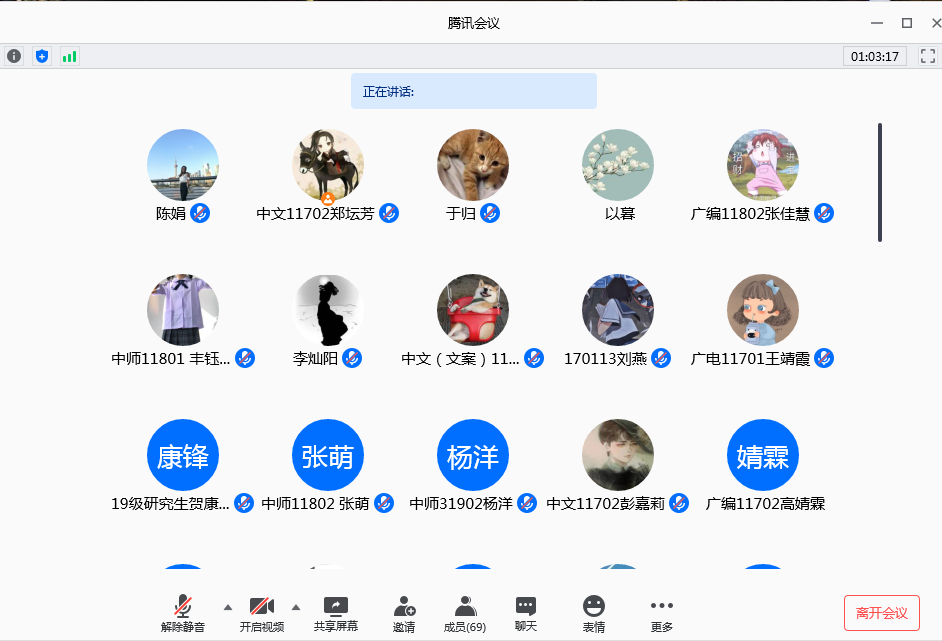
Task: Open the 聊天 chat panel
Action: coord(526,613)
